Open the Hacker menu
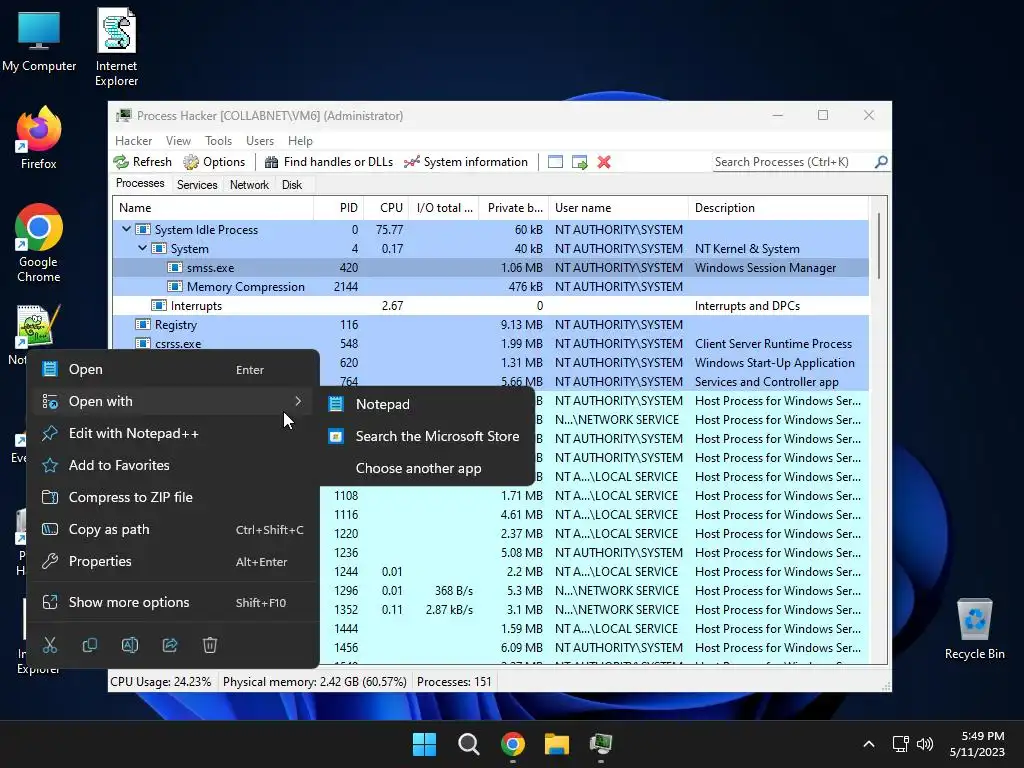1024x768 pixels. [133, 141]
